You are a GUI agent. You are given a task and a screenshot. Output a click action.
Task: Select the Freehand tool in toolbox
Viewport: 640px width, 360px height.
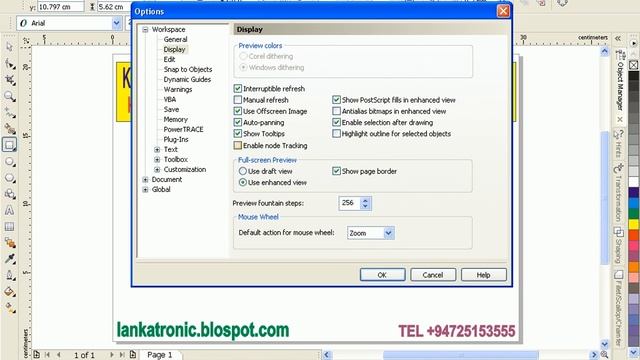9,113
